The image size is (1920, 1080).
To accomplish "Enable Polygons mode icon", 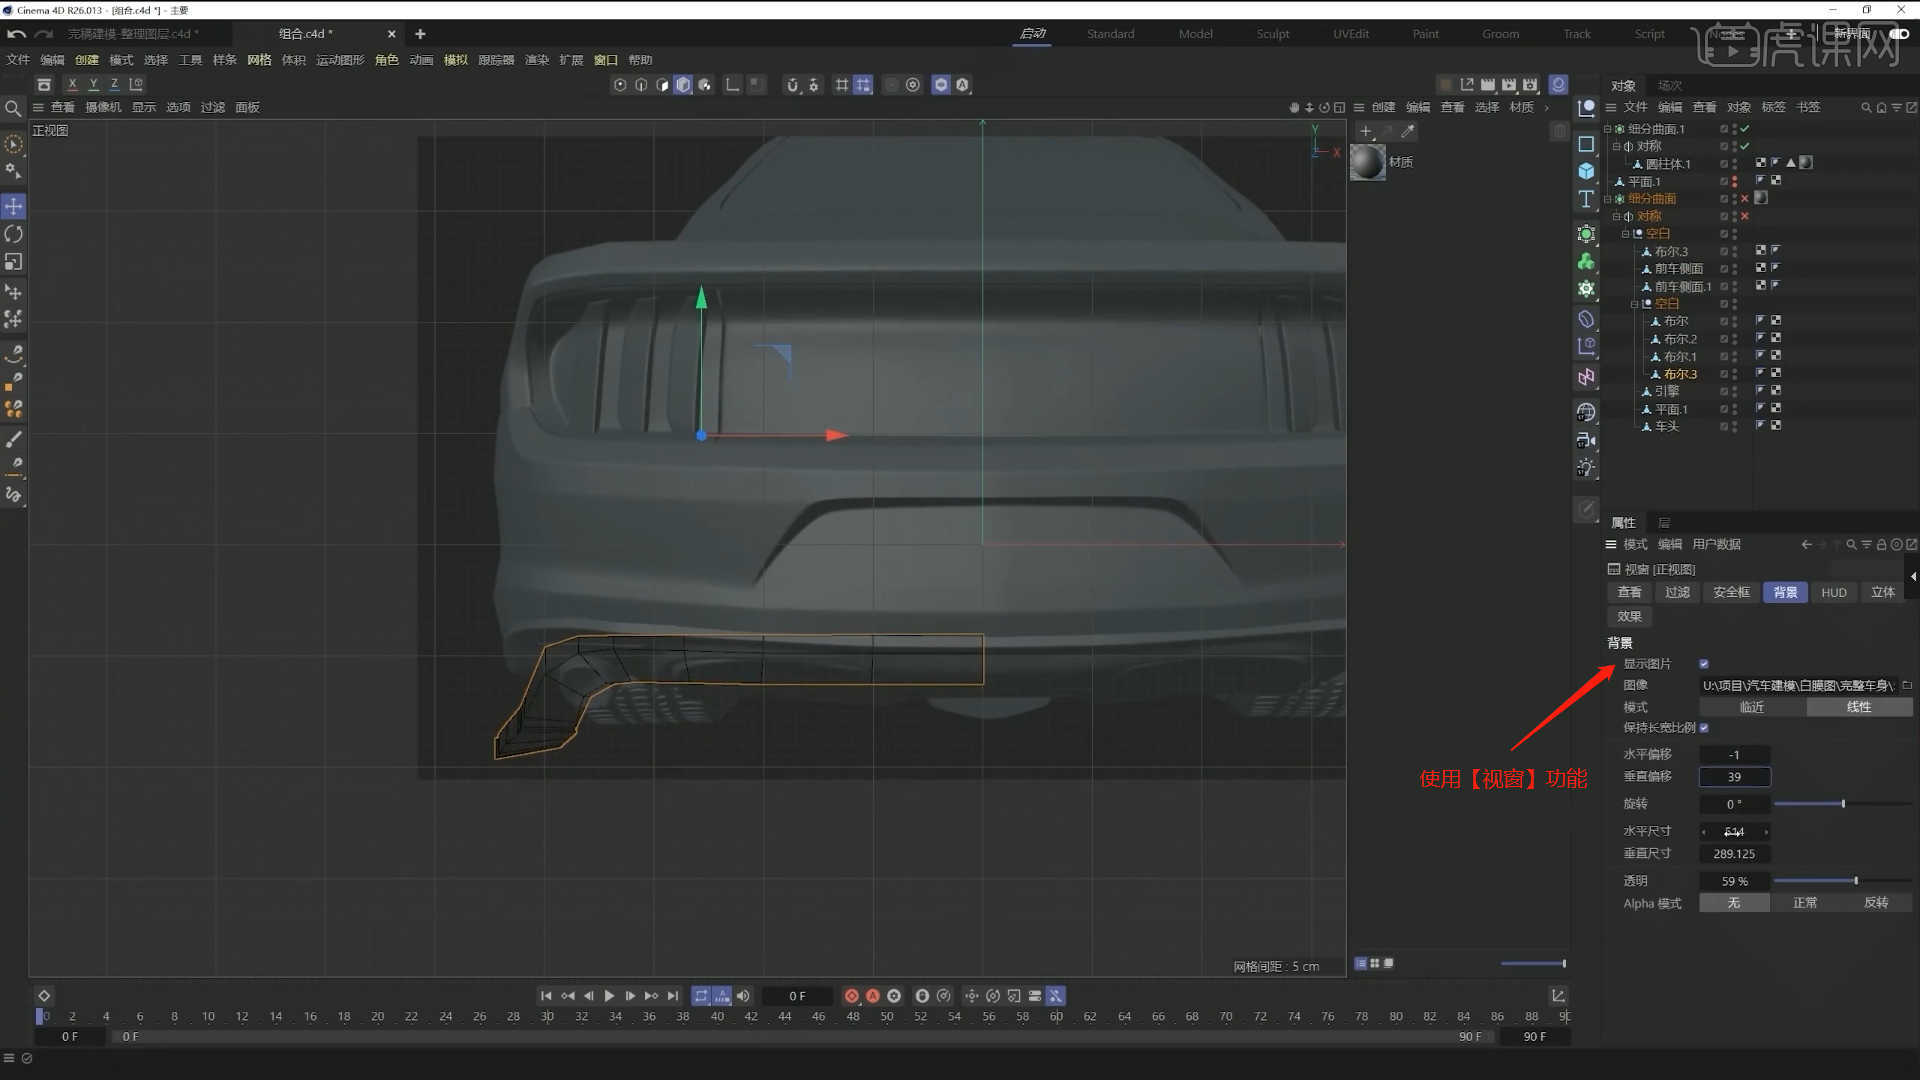I will [x=662, y=85].
